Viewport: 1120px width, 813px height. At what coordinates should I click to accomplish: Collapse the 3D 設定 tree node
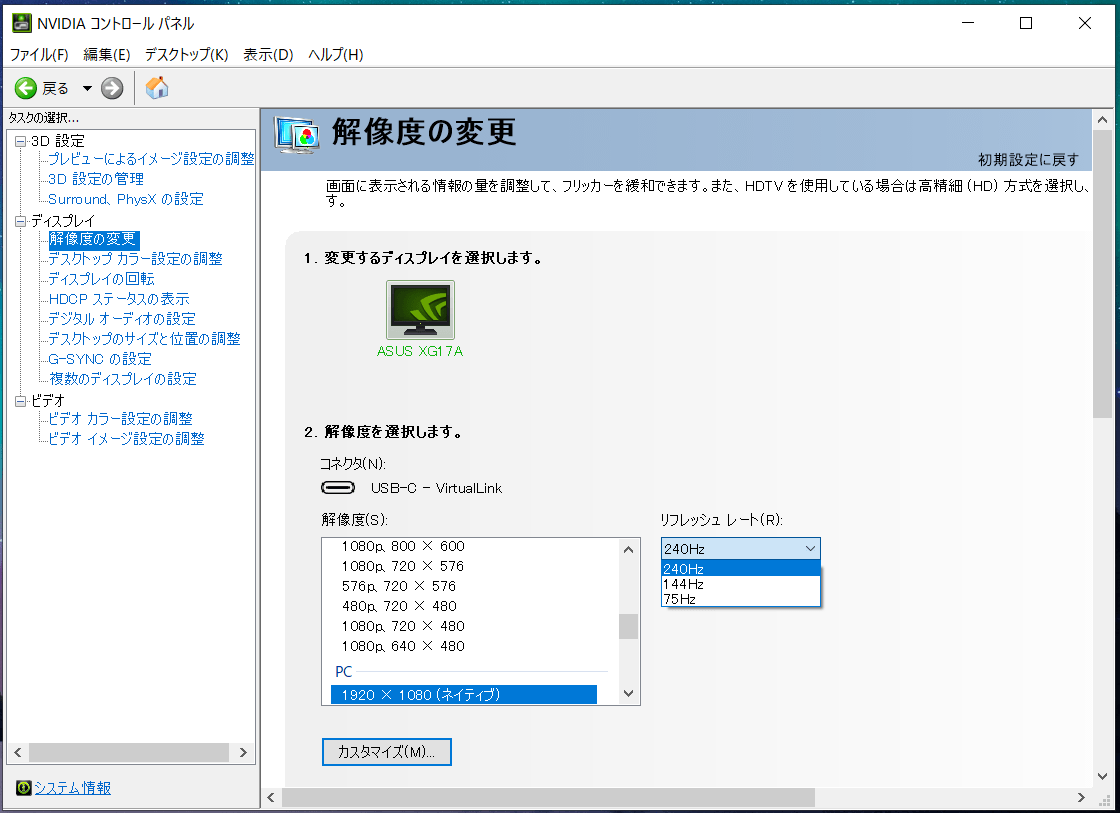pos(21,141)
